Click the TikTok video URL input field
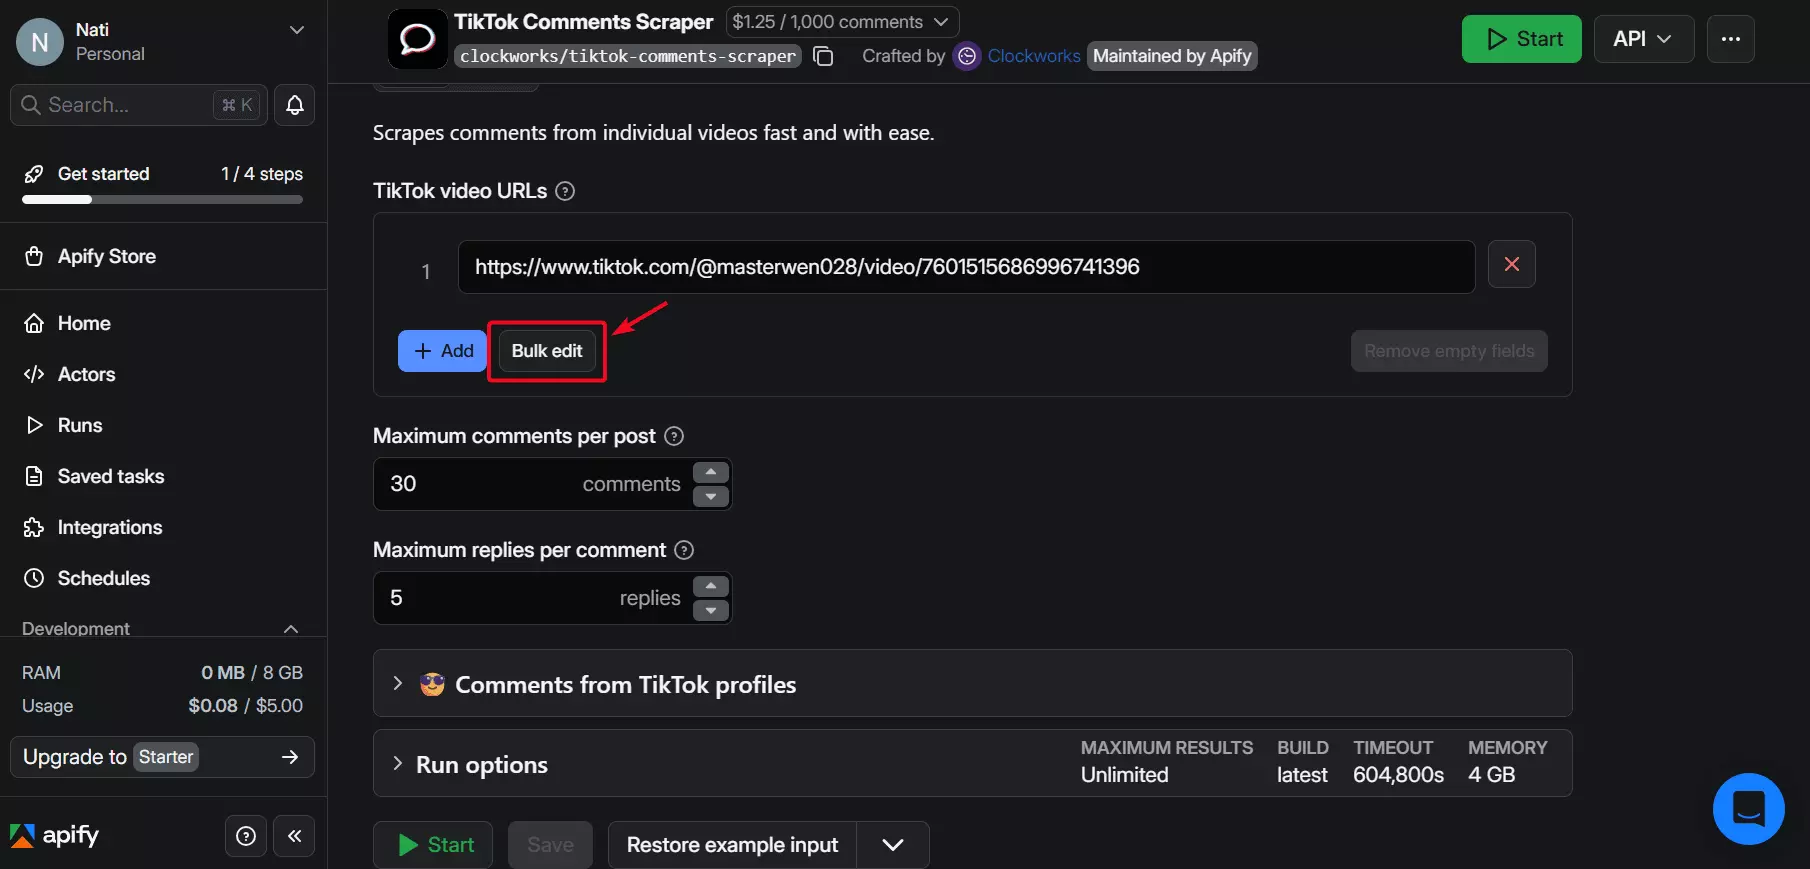 coord(966,267)
